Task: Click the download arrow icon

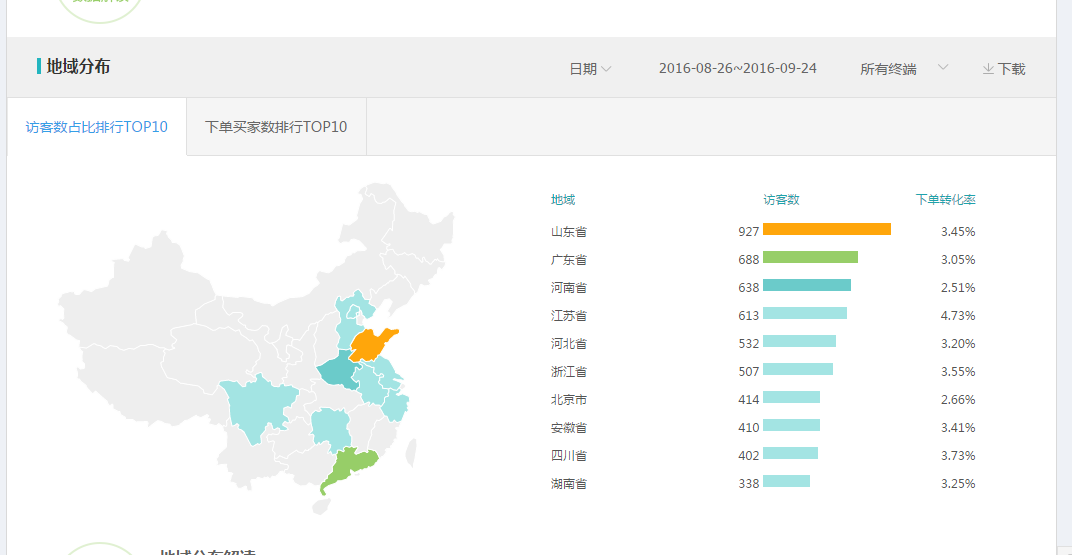Action: (988, 68)
